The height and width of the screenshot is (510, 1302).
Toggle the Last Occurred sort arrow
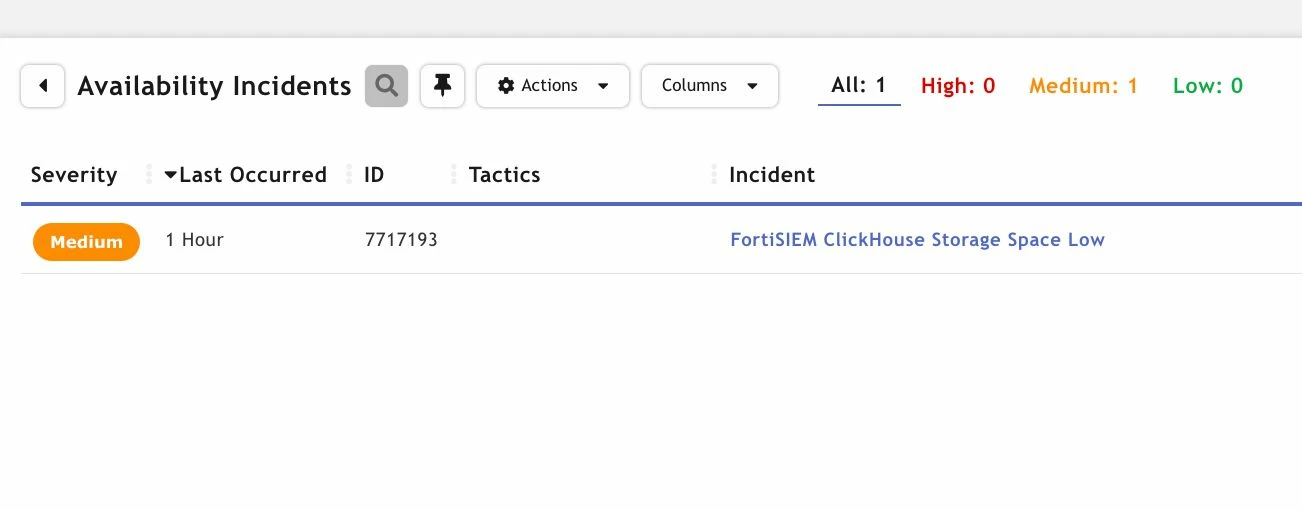pyautogui.click(x=171, y=175)
